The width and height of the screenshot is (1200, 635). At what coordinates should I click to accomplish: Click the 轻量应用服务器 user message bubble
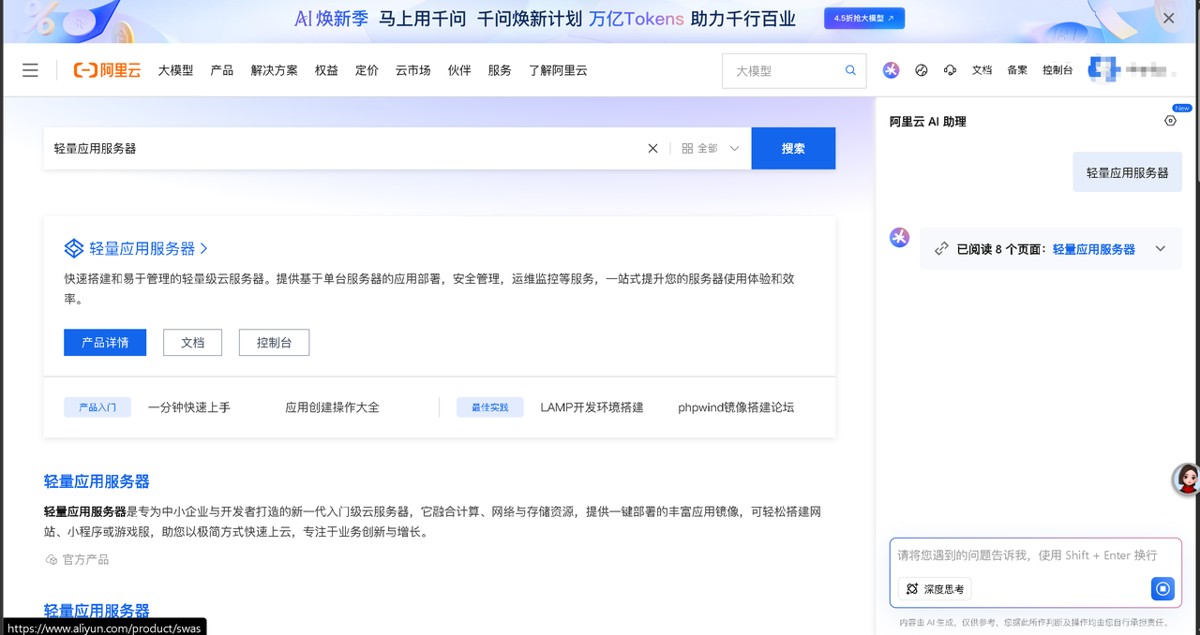1127,172
